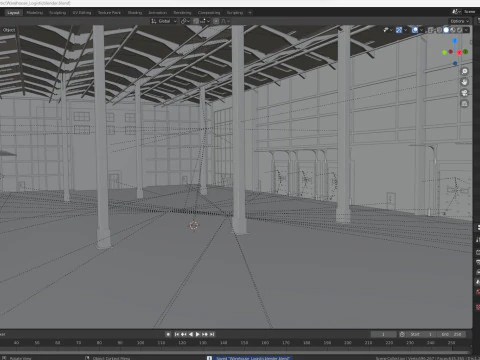
Task: Click frame 200 on the timeline ruler
Action: coord(348,343)
